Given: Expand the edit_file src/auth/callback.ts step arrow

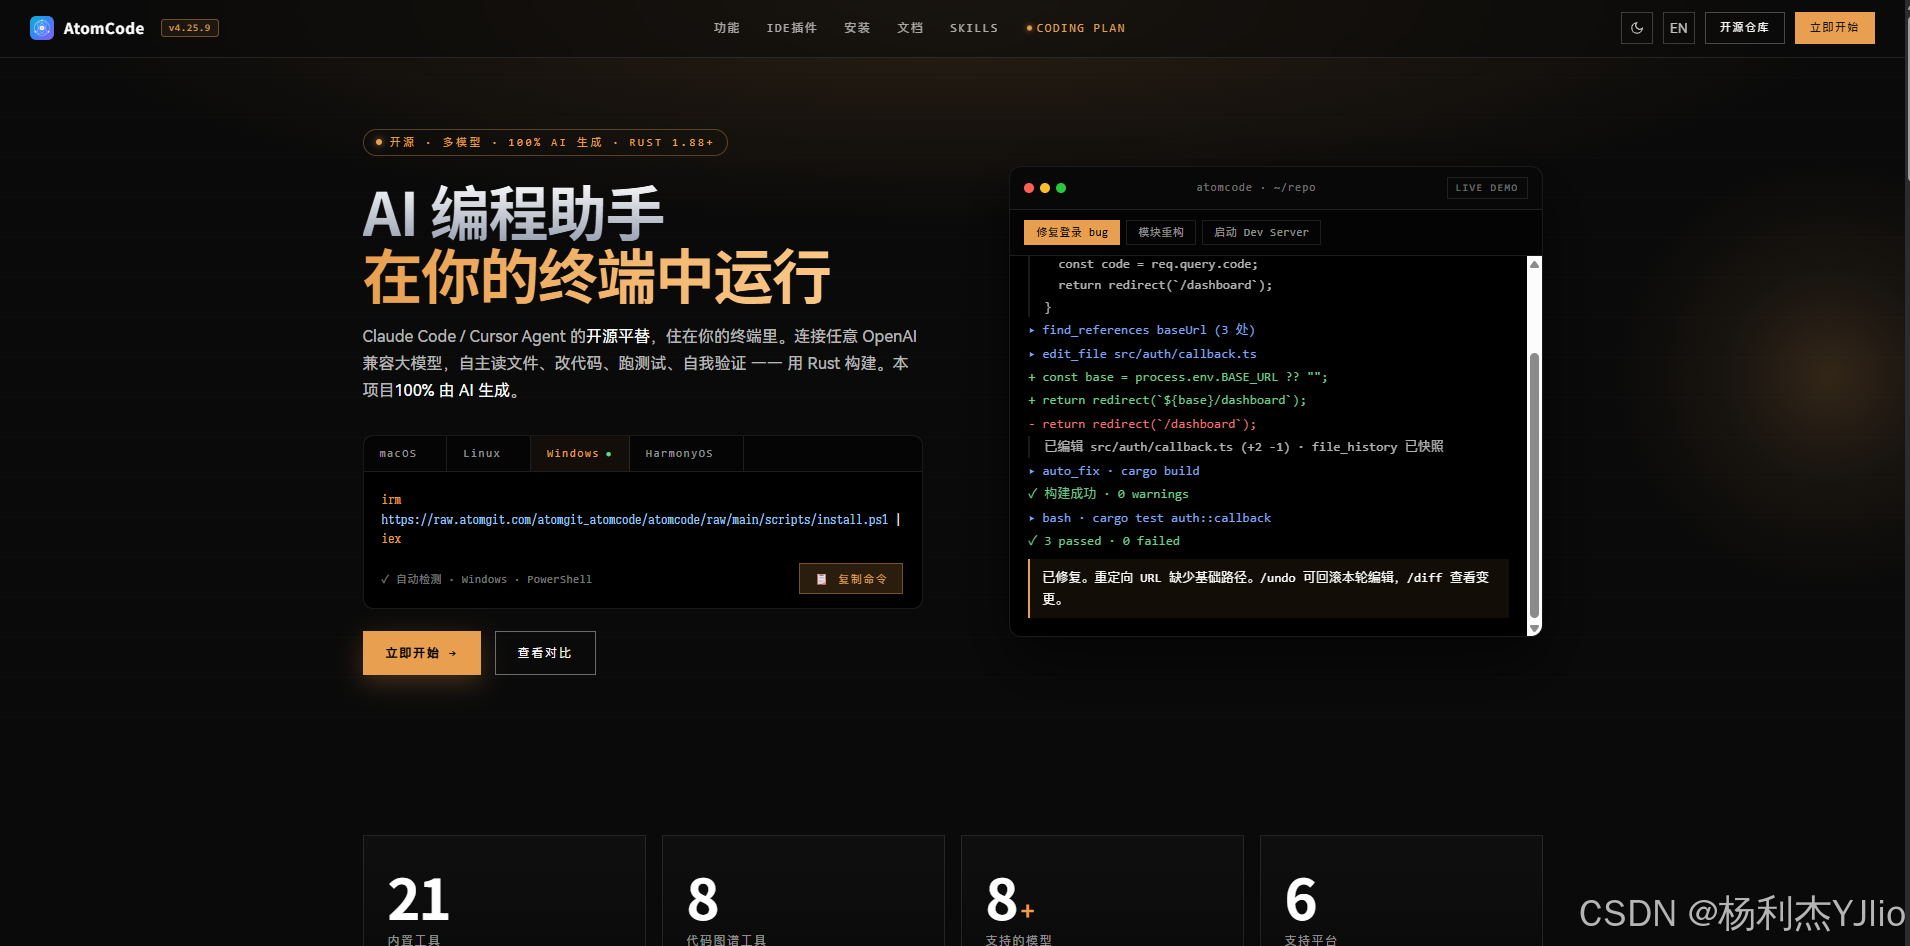Looking at the screenshot, I should tap(1032, 354).
